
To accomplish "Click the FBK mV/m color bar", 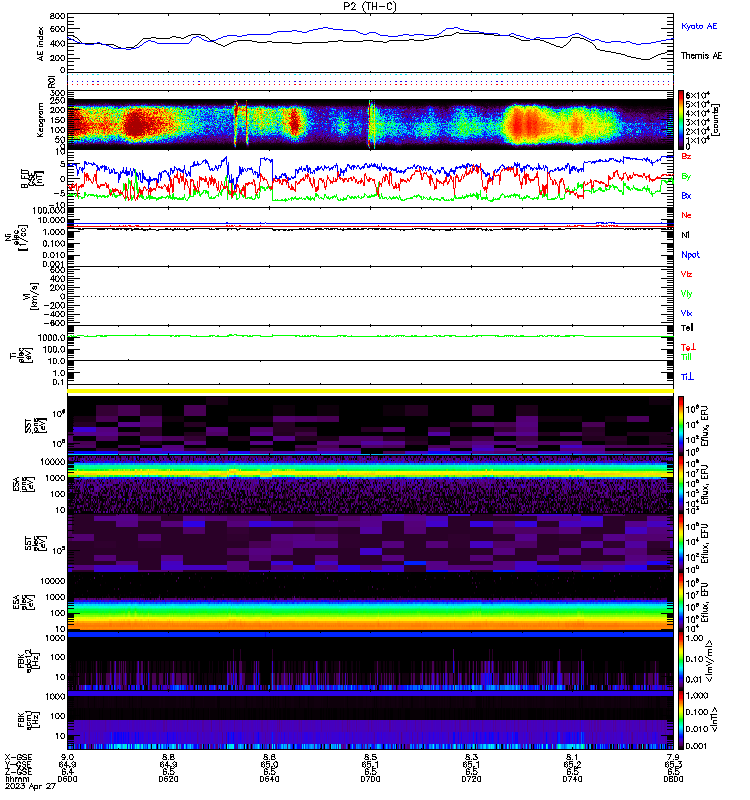I will (x=681, y=661).
